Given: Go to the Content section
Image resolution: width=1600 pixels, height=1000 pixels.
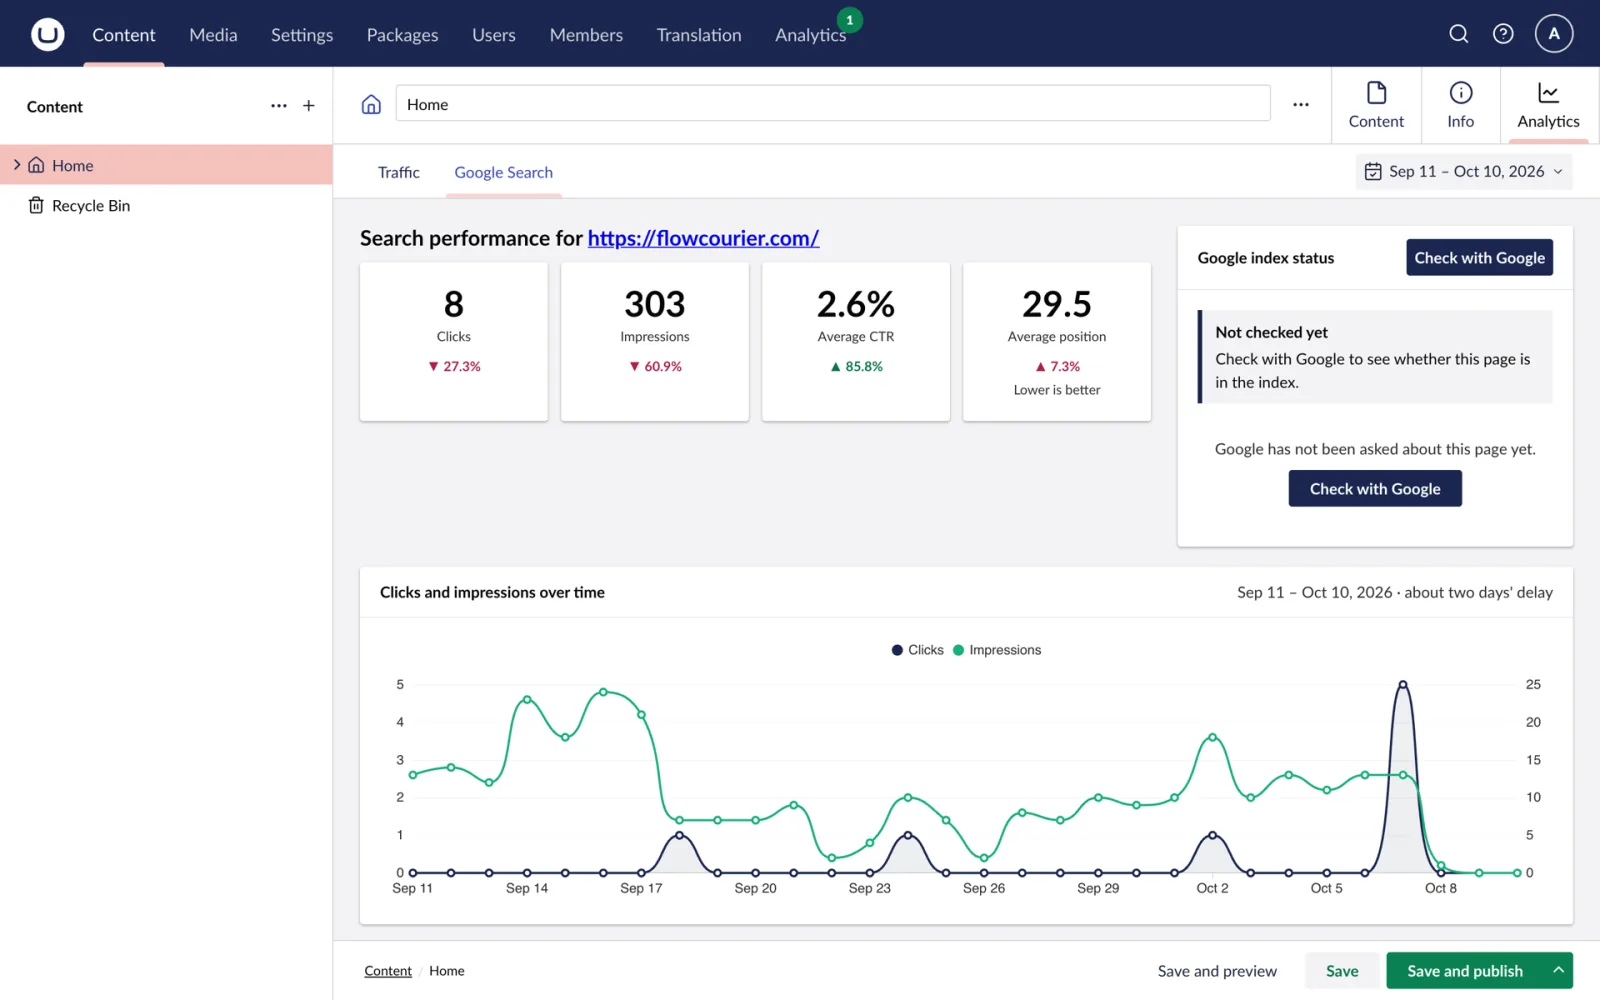Looking at the screenshot, I should (x=124, y=35).
